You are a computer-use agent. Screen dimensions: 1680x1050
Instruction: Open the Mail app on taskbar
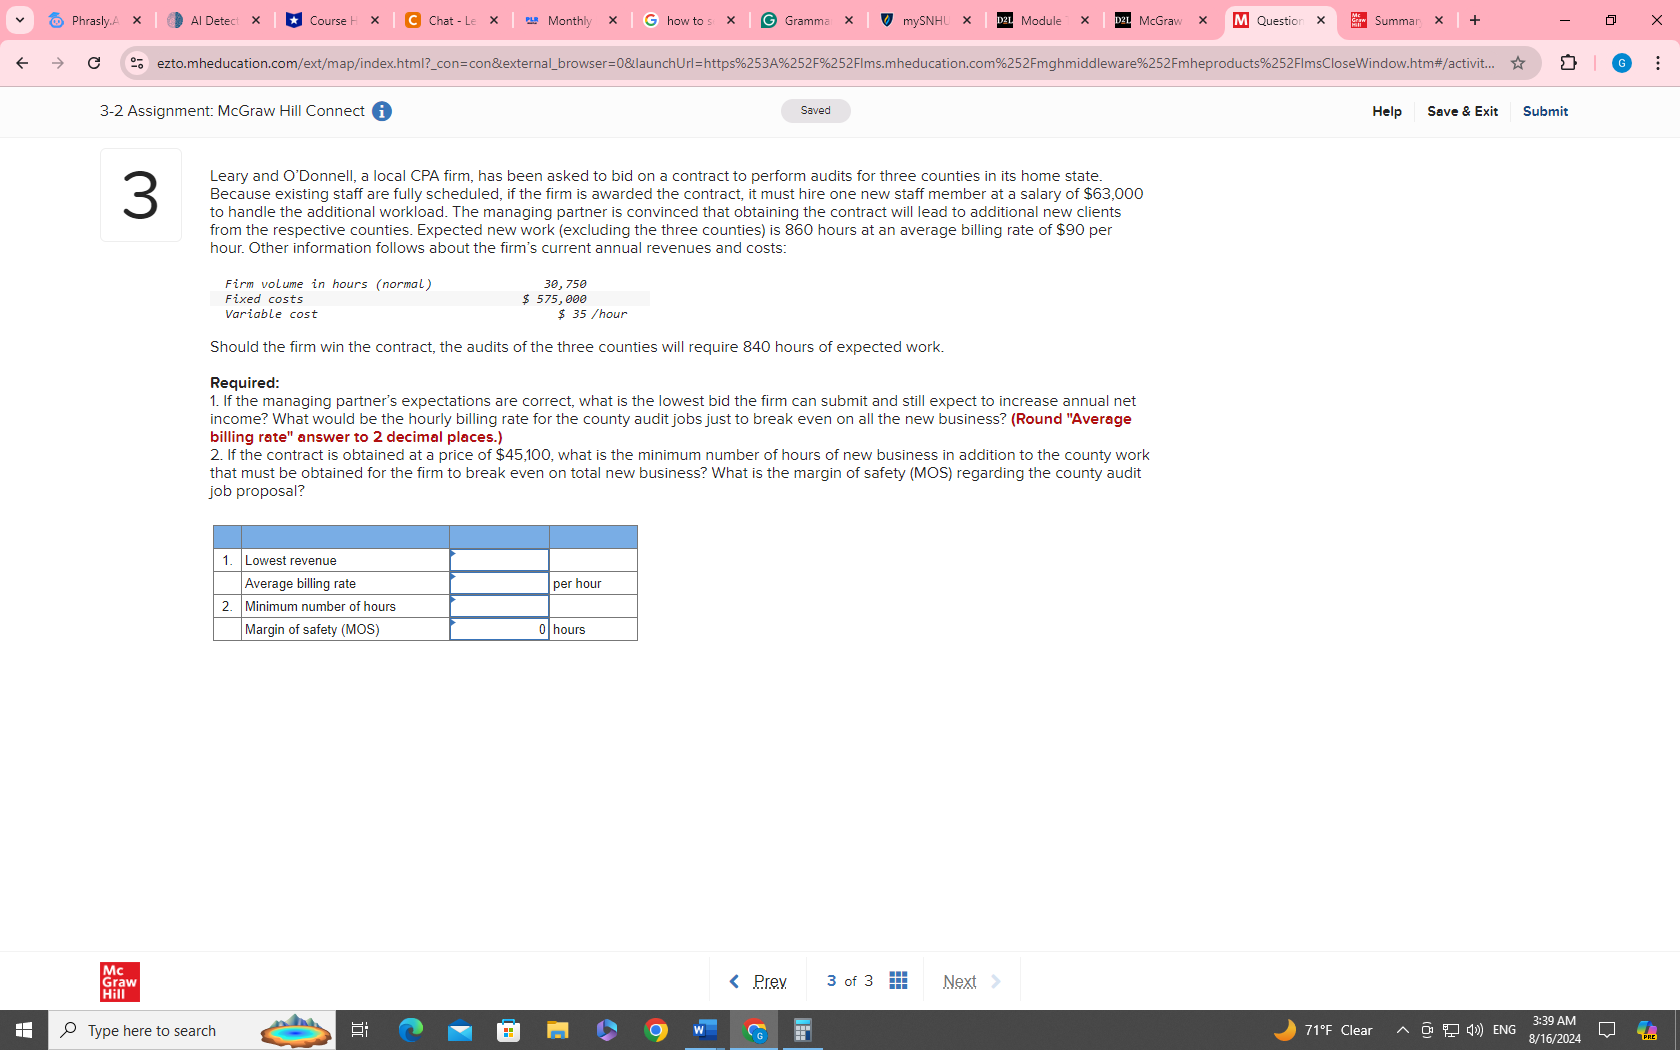[459, 1030]
